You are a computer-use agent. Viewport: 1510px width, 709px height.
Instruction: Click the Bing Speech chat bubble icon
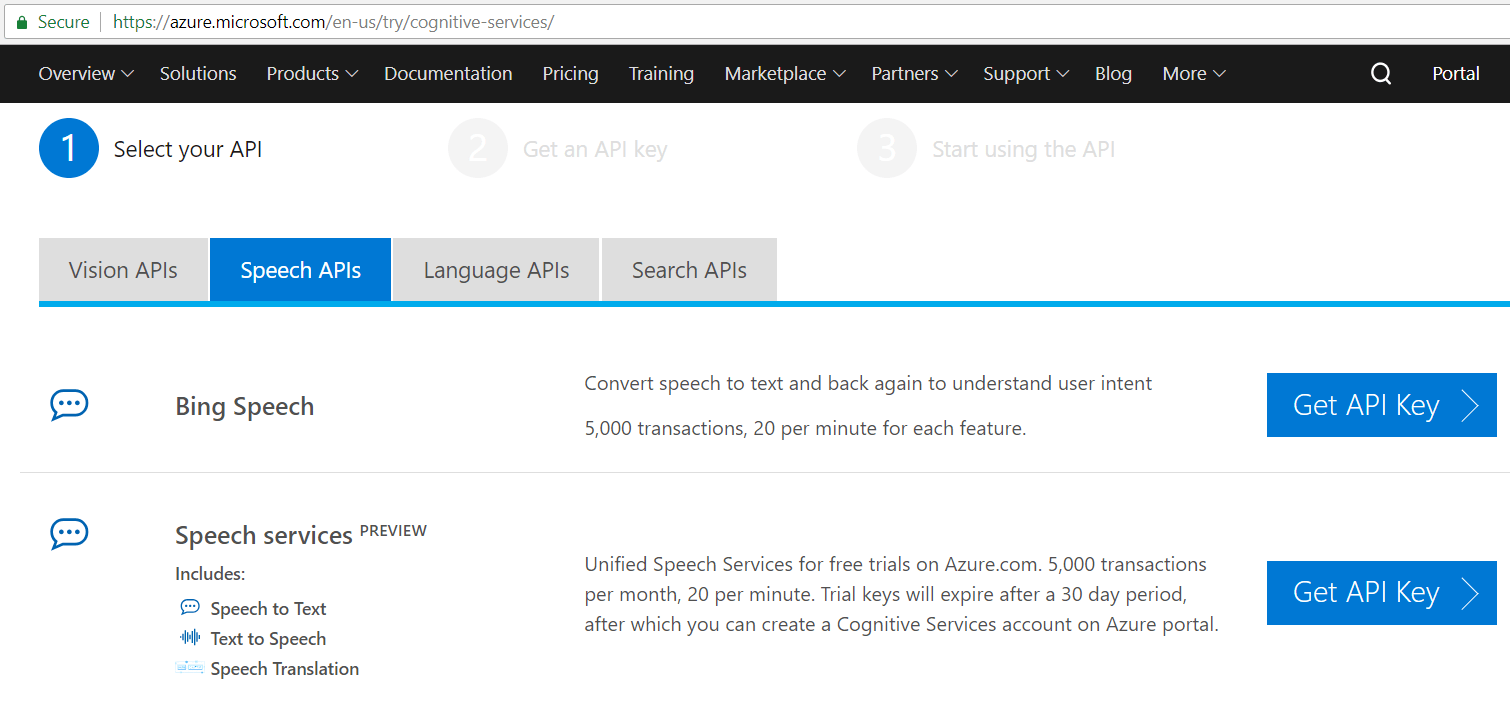[x=69, y=405]
